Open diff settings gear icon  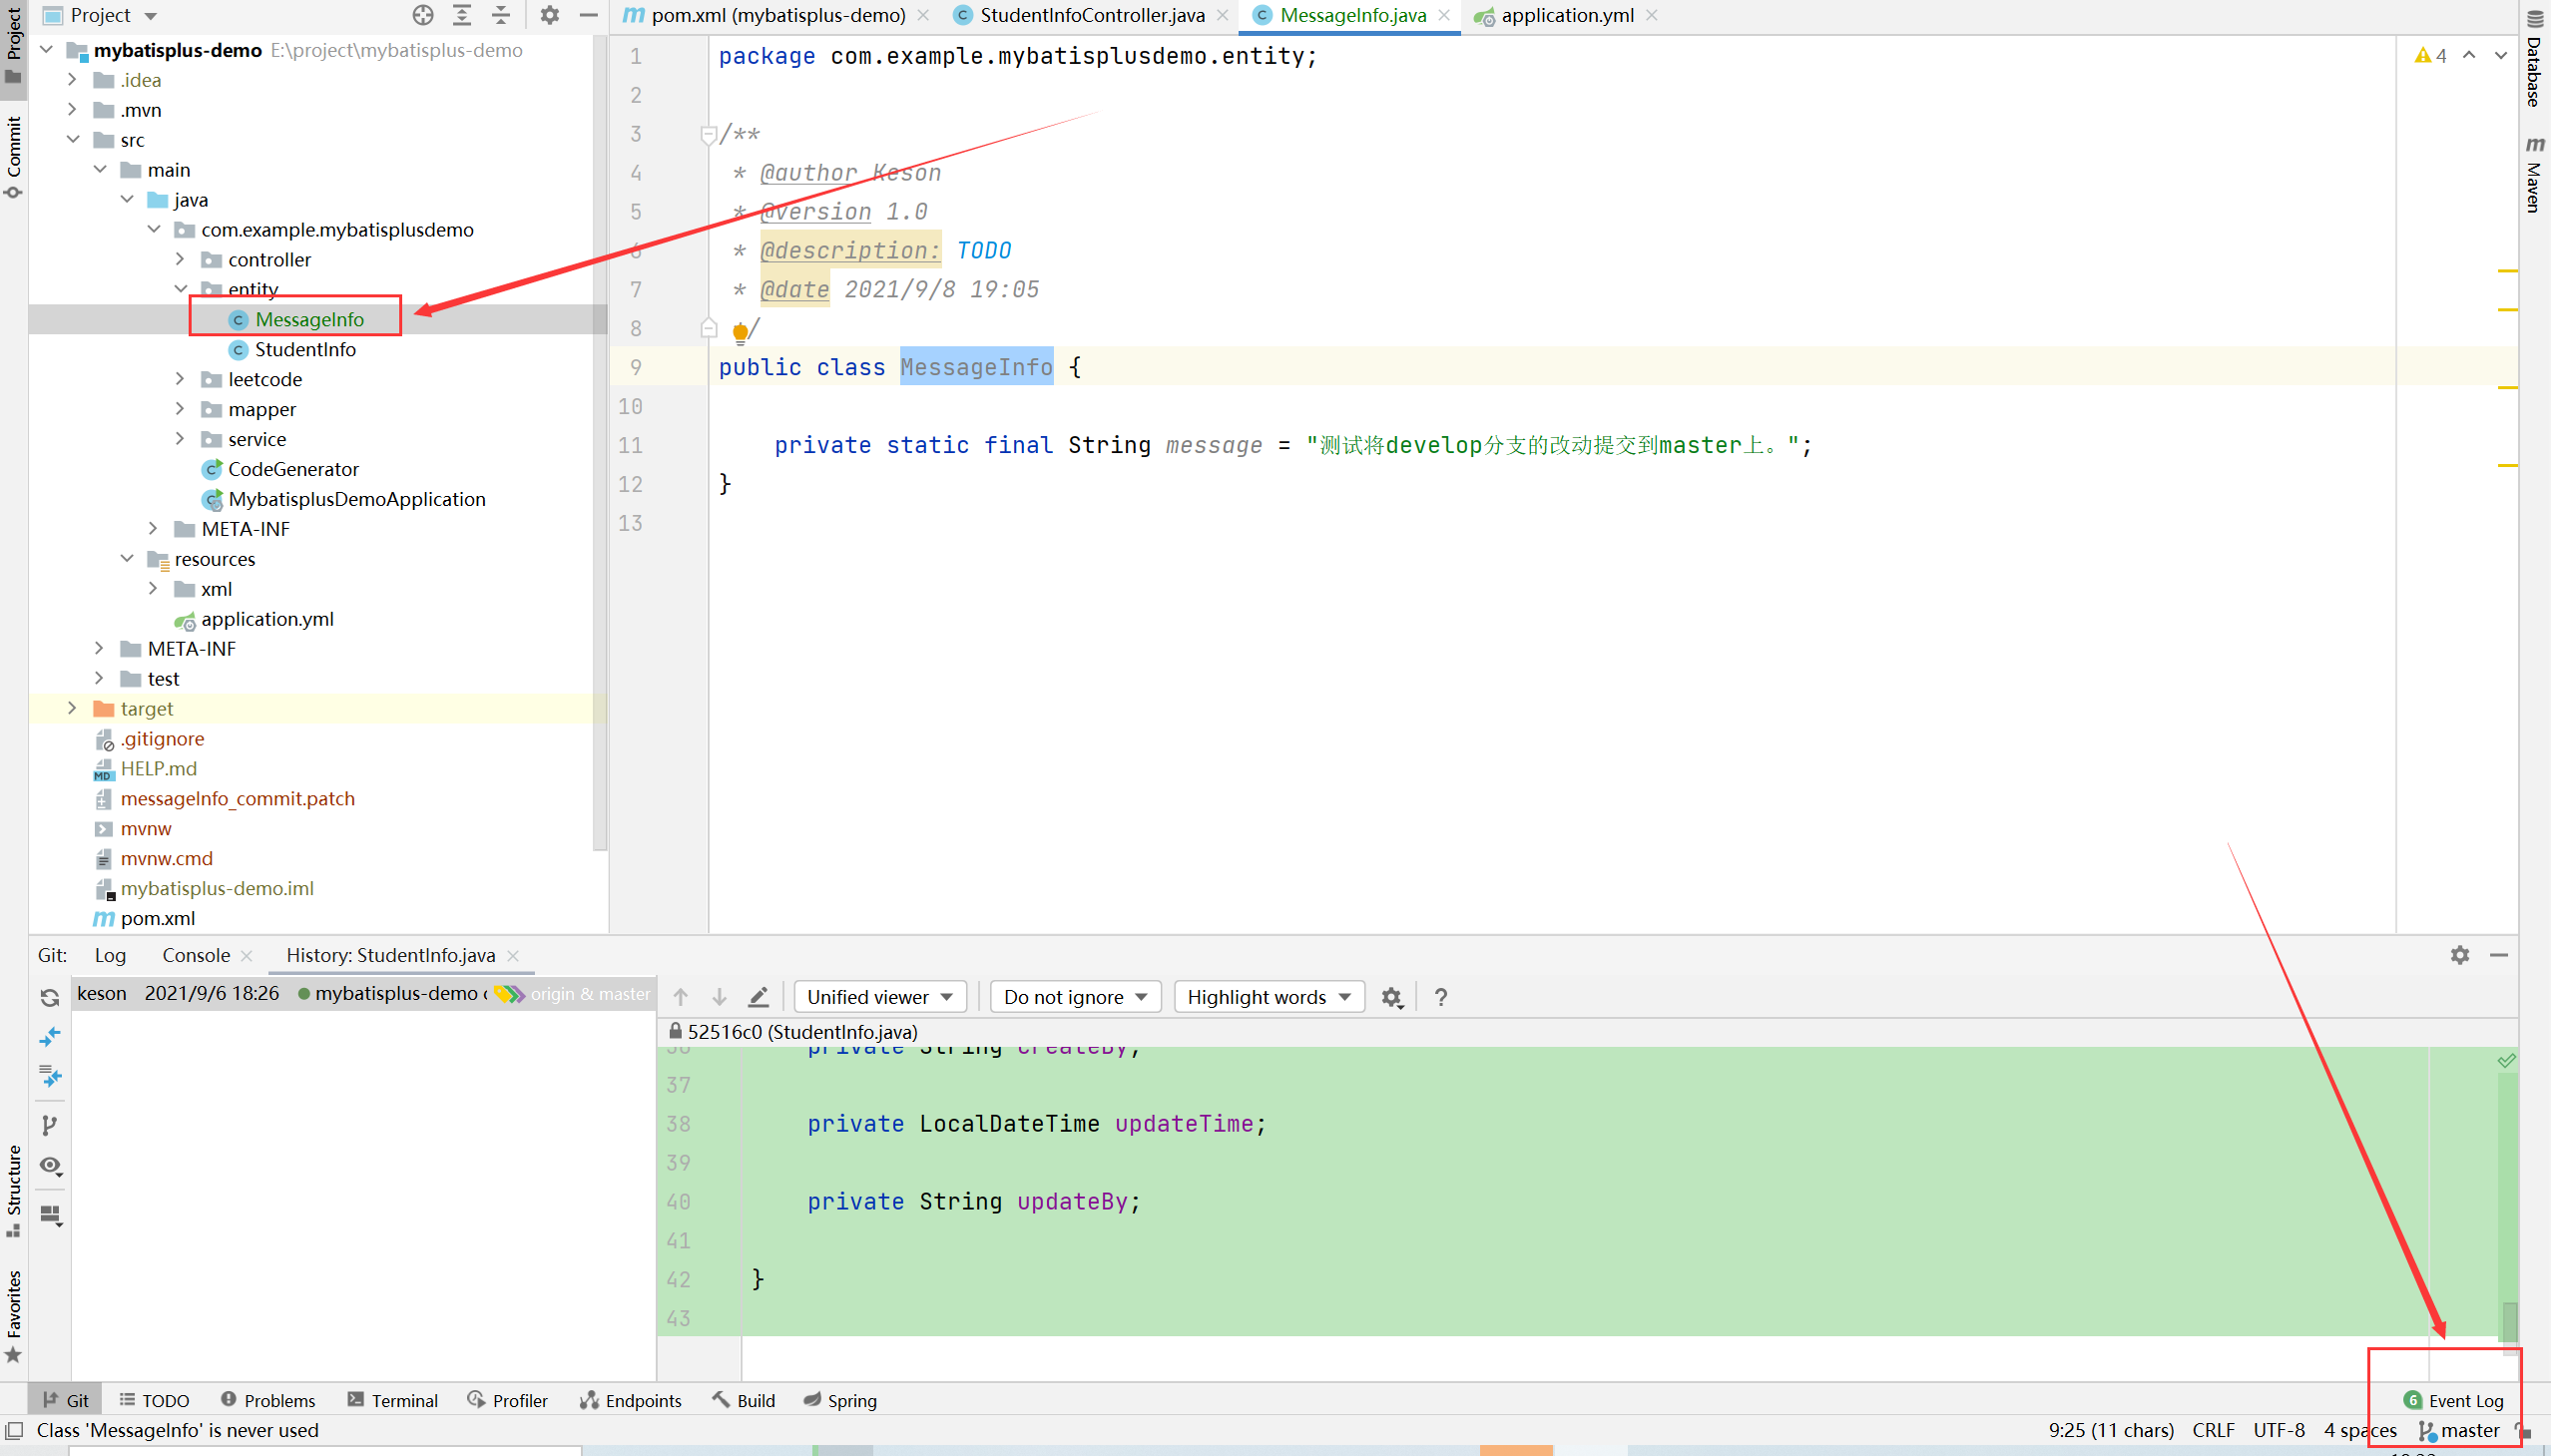click(1392, 997)
